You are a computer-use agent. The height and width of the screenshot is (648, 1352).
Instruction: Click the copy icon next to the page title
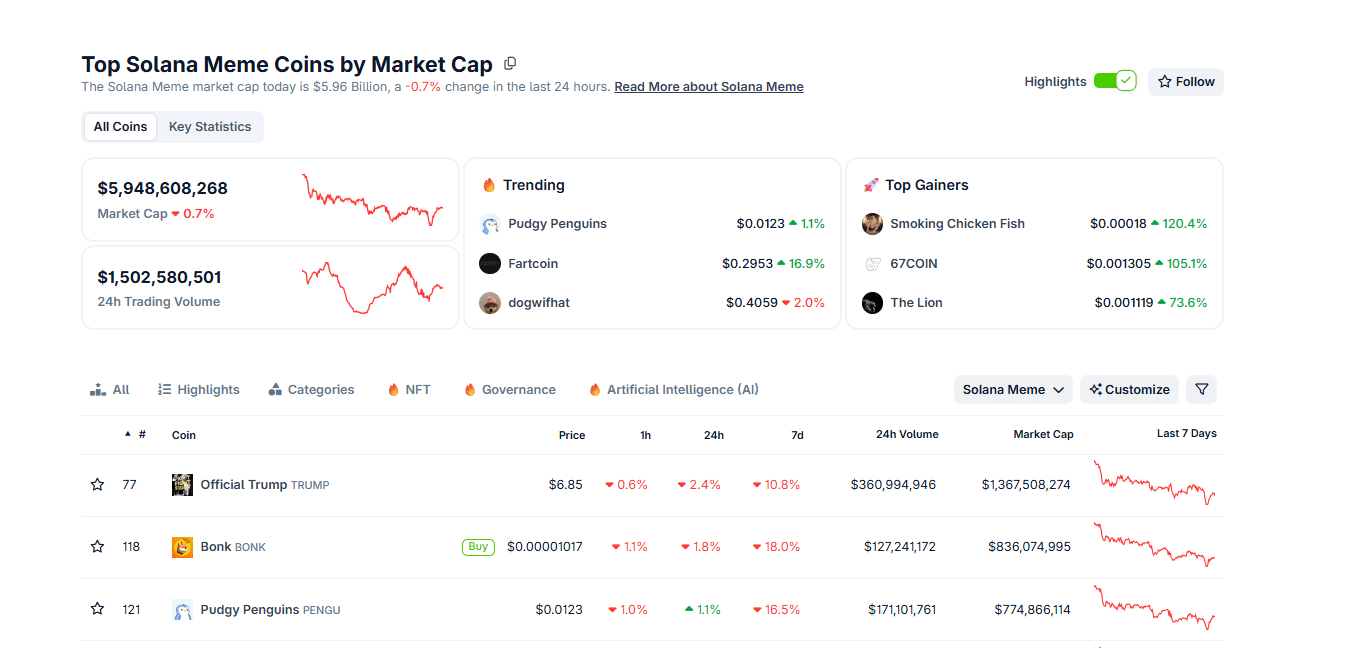[x=510, y=63]
